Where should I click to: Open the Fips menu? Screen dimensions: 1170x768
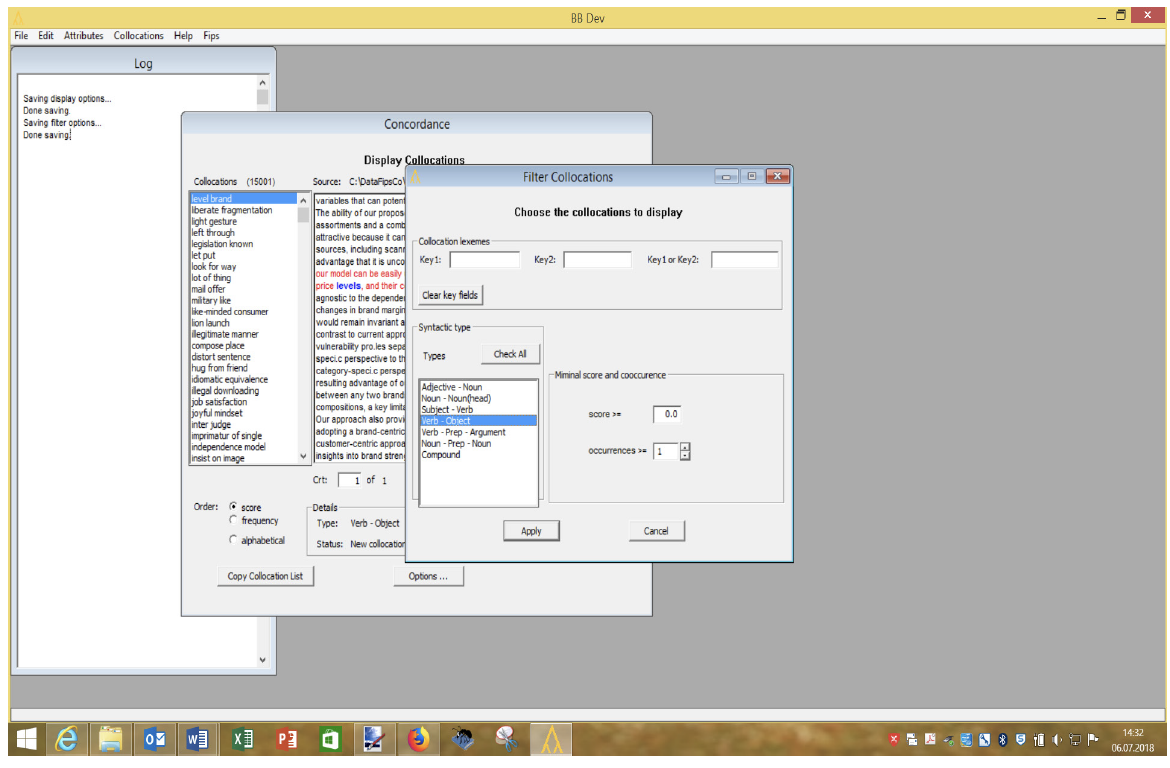pos(211,35)
